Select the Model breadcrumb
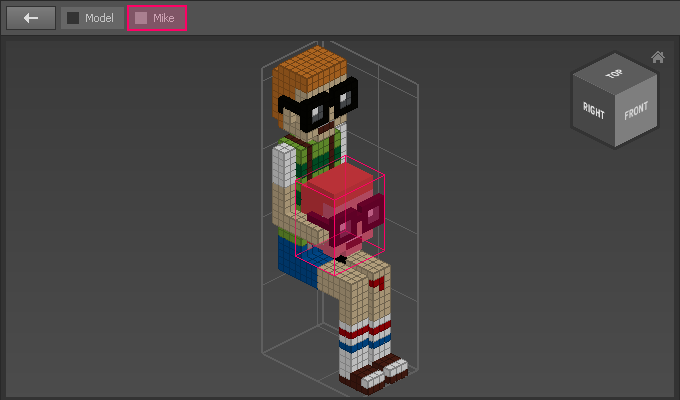 point(91,18)
